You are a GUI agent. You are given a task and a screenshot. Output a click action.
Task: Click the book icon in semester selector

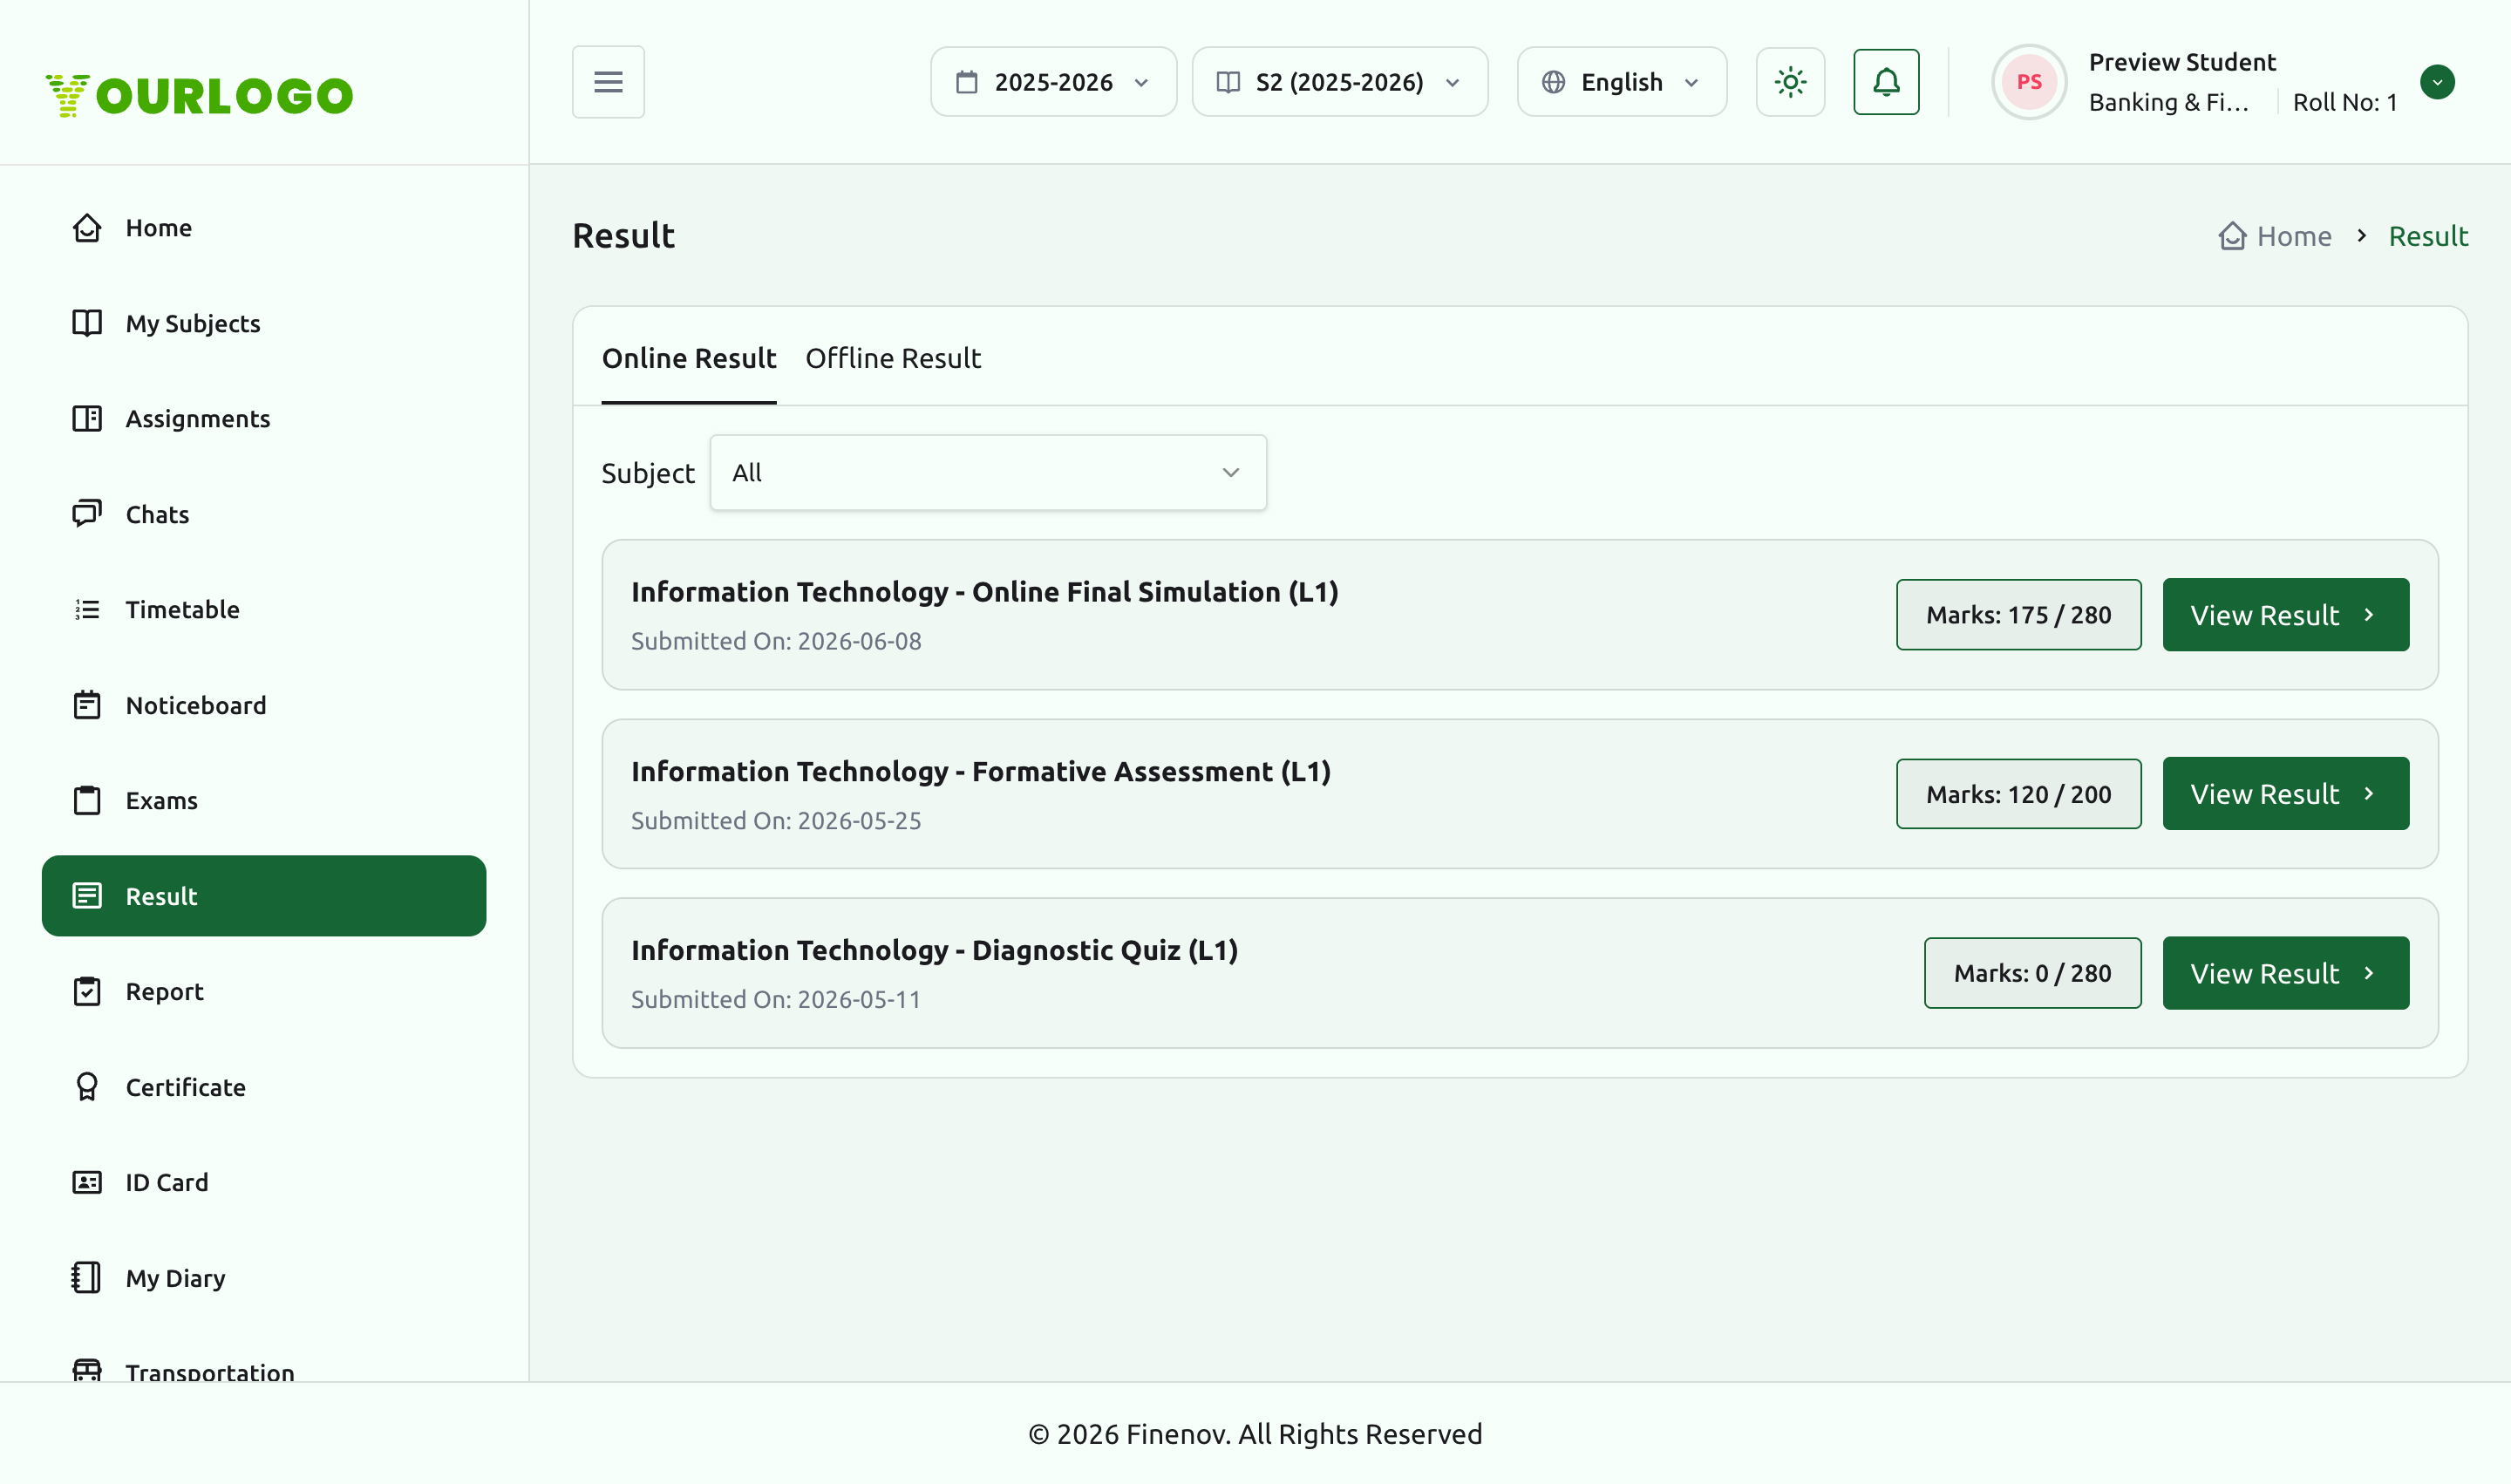1228,82
